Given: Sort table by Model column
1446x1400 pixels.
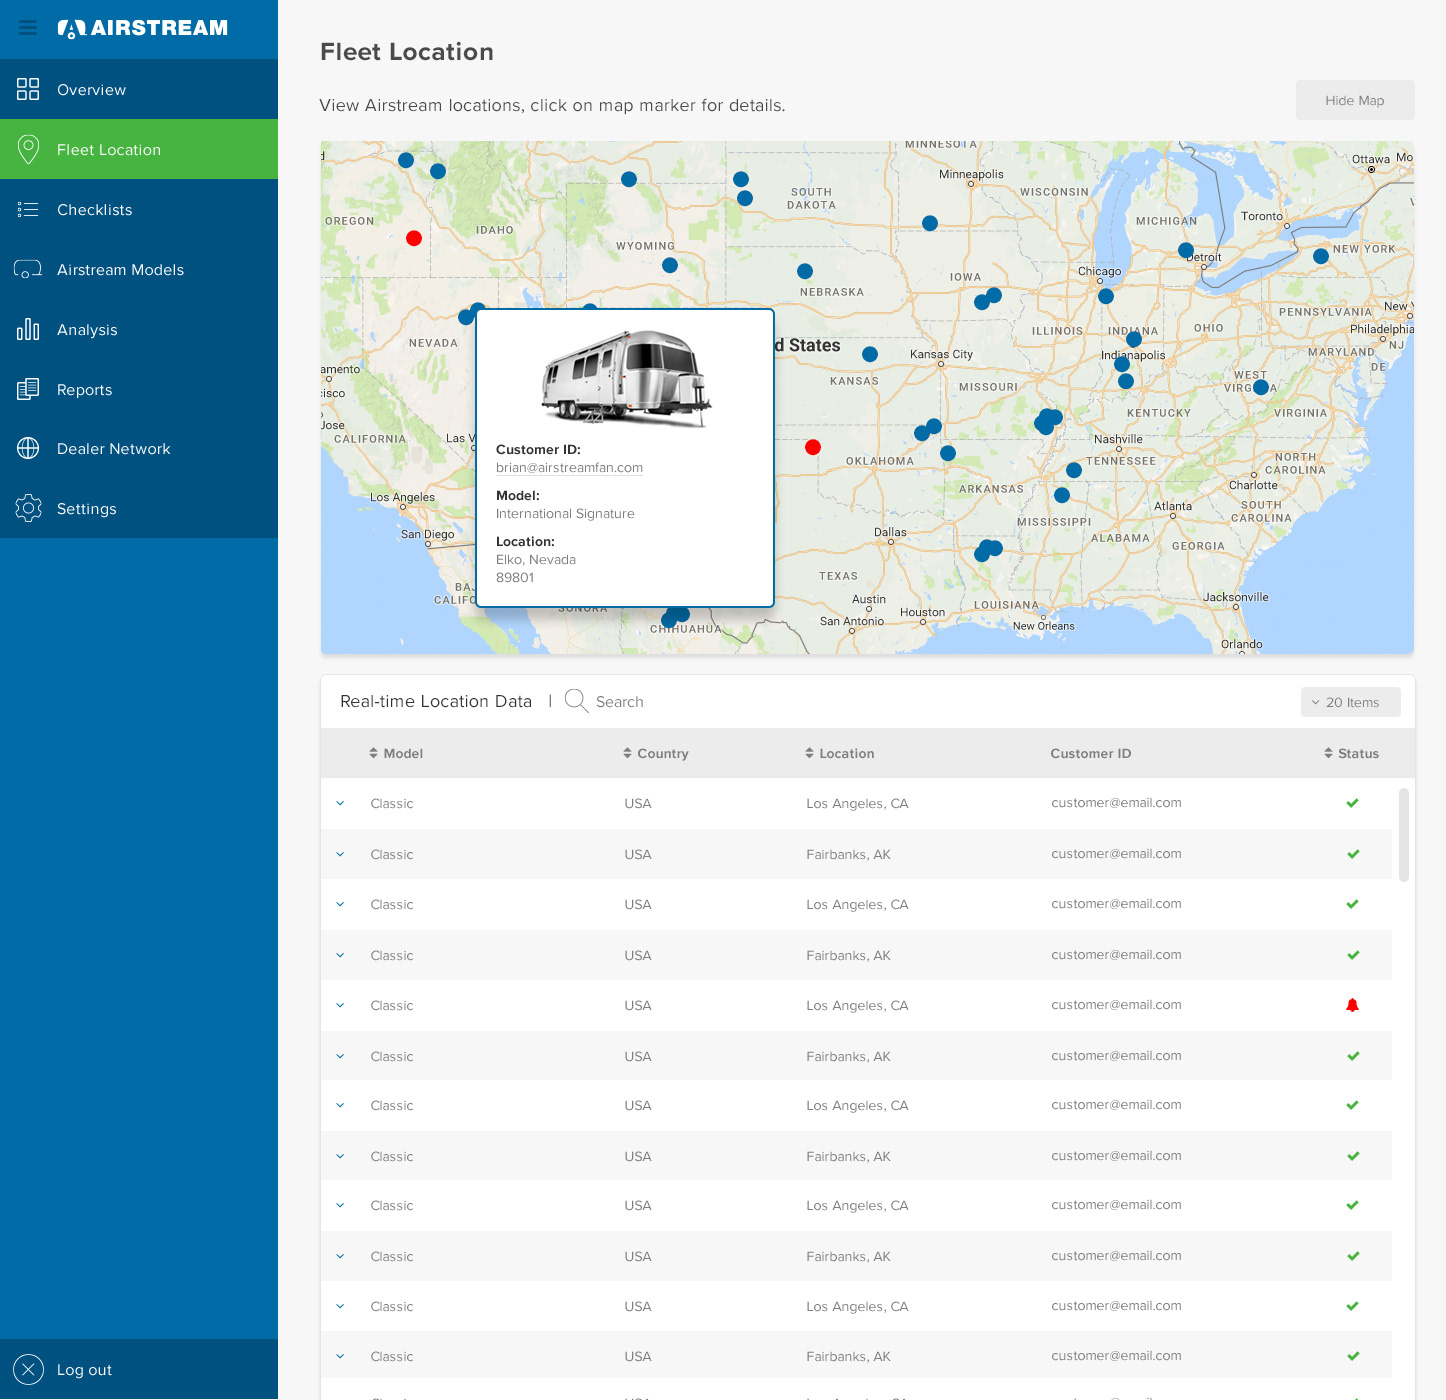Looking at the screenshot, I should 396,753.
